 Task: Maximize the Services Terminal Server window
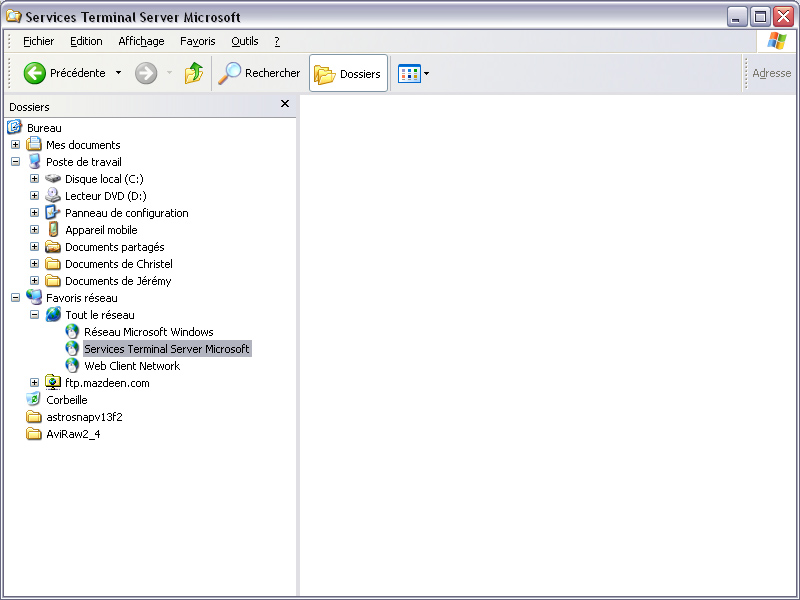[x=760, y=17]
